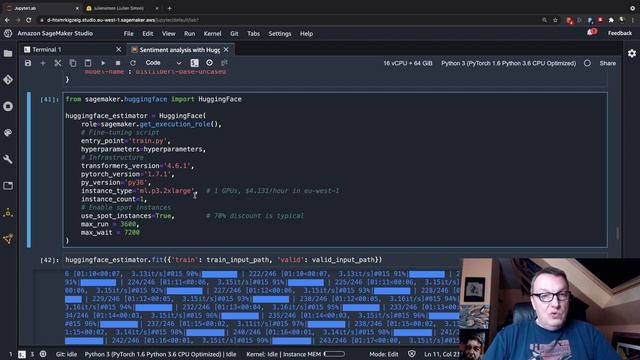The image size is (640, 360).
Task: Open the File menu
Action: (129, 33)
